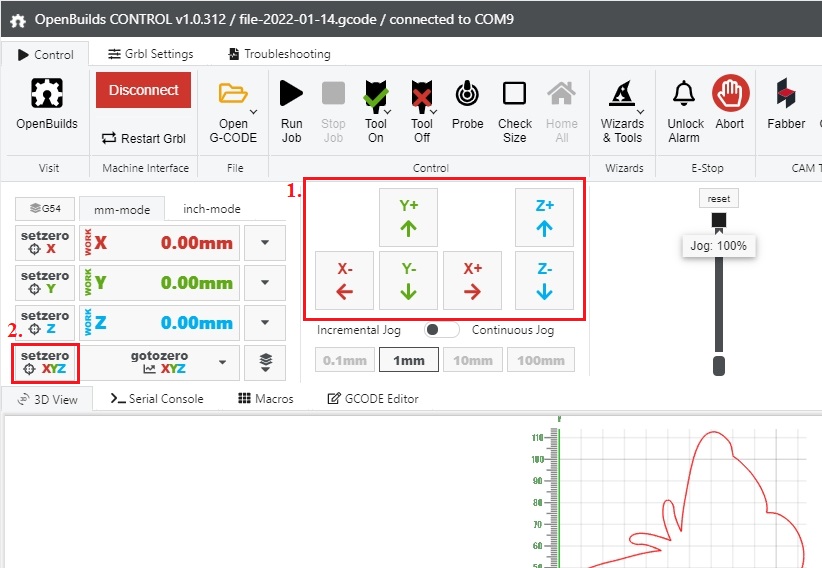Reset the jog speed override
Viewport: 822px width, 568px height.
click(719, 199)
